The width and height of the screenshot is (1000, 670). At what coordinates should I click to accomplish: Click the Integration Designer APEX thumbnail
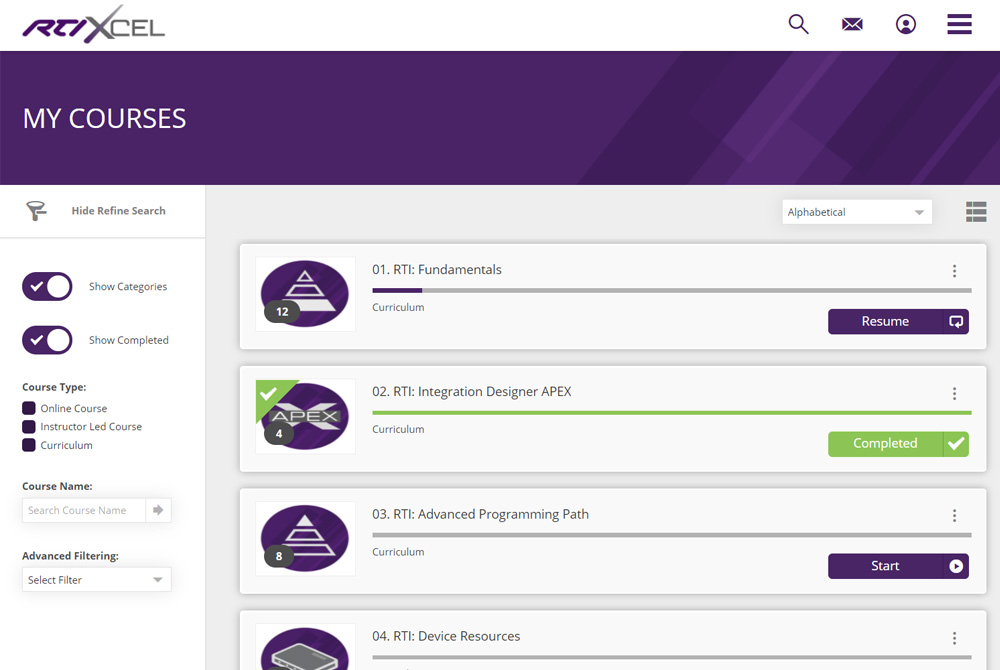[305, 416]
